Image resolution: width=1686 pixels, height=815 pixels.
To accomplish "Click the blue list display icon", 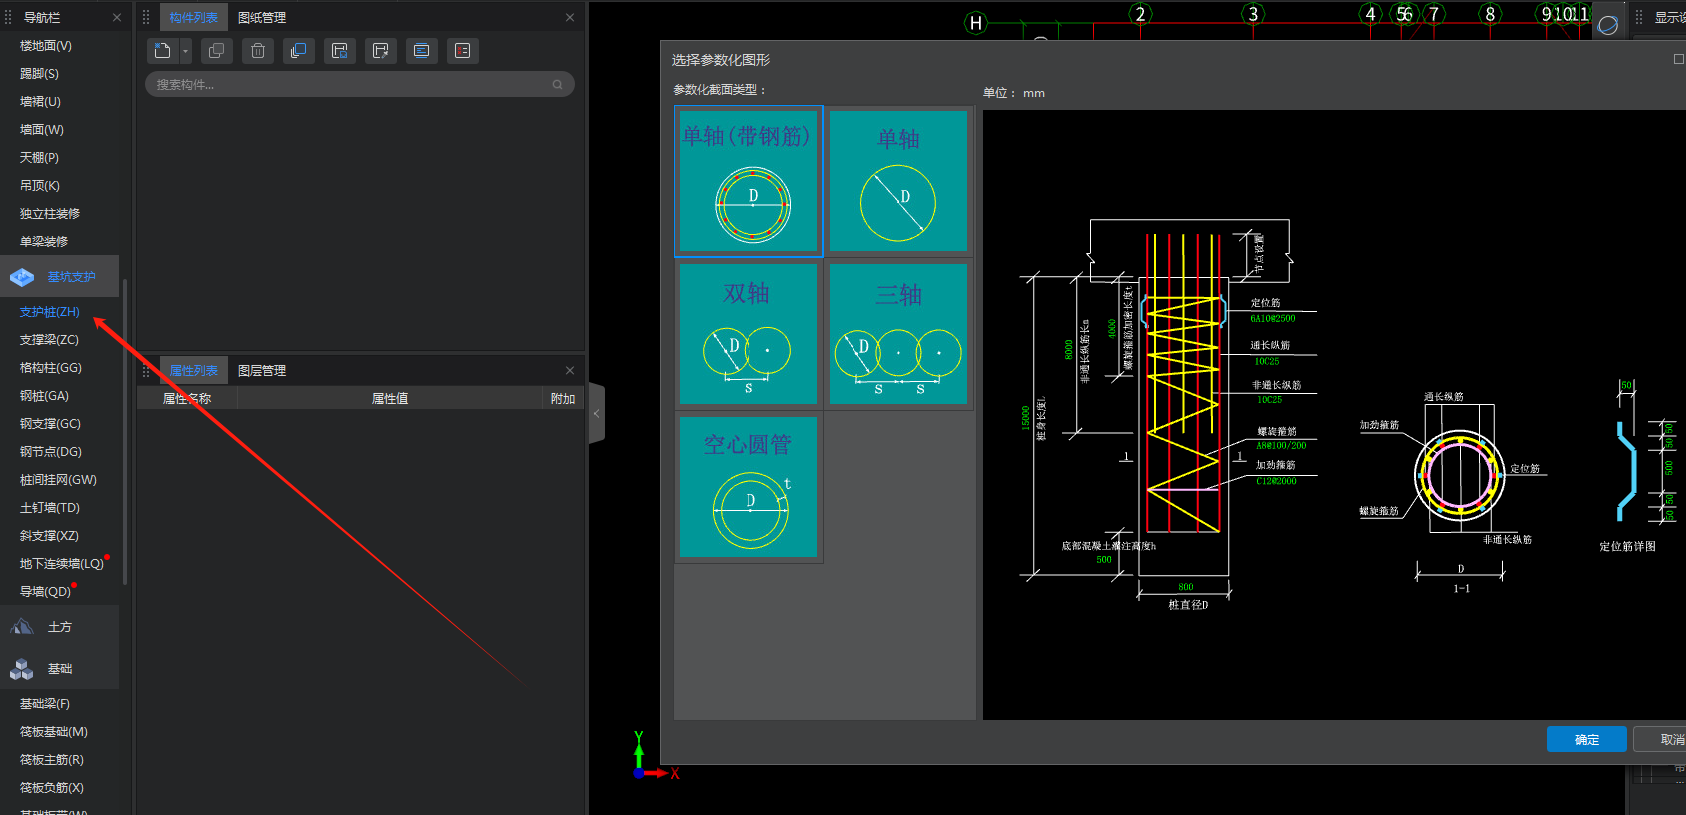I will [421, 51].
